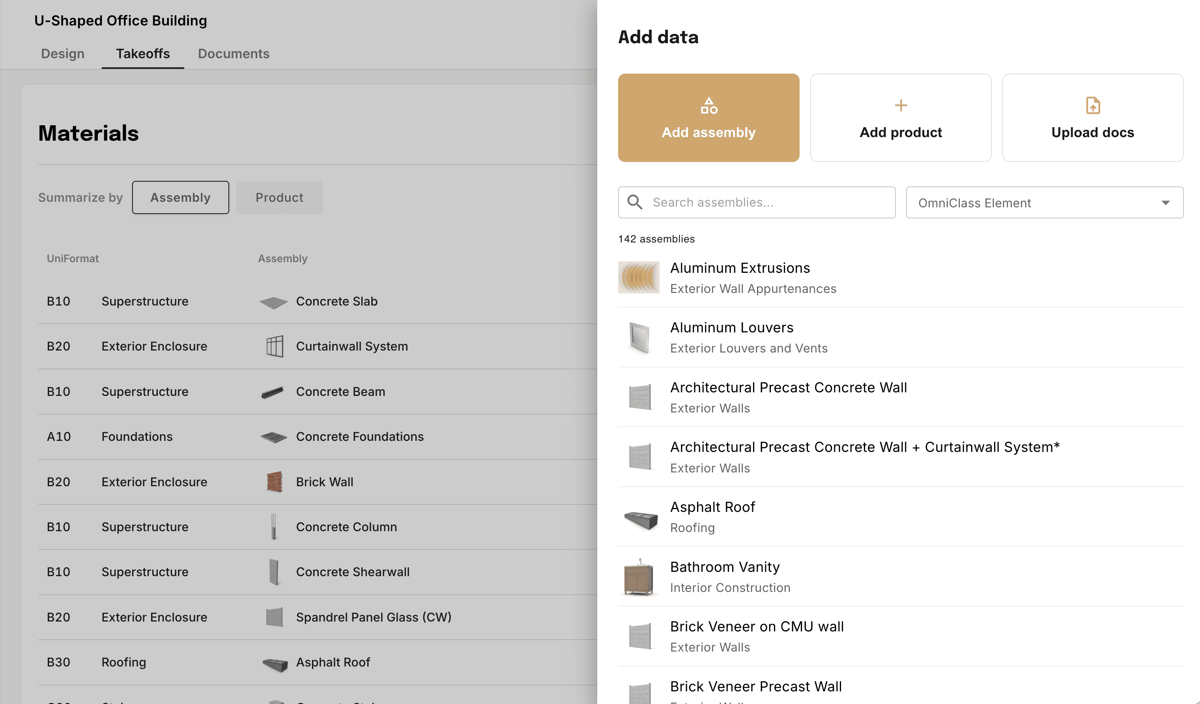
Task: Click the Concrete Foundations icon
Action: point(273,437)
